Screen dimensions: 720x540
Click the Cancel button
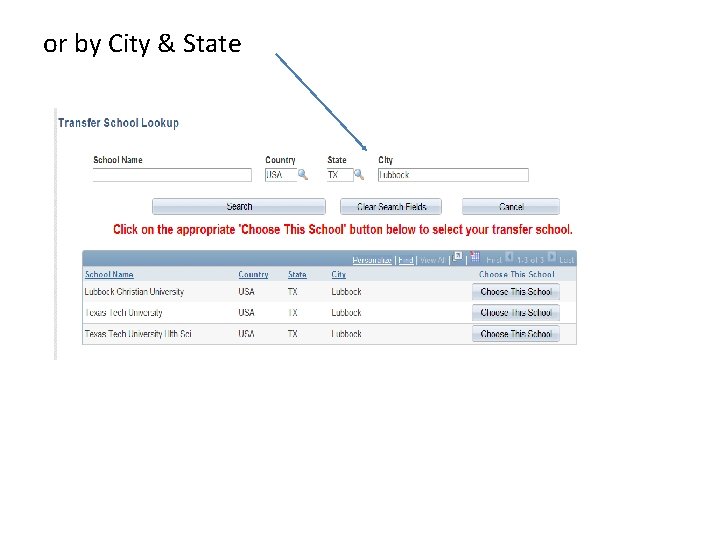pos(511,207)
